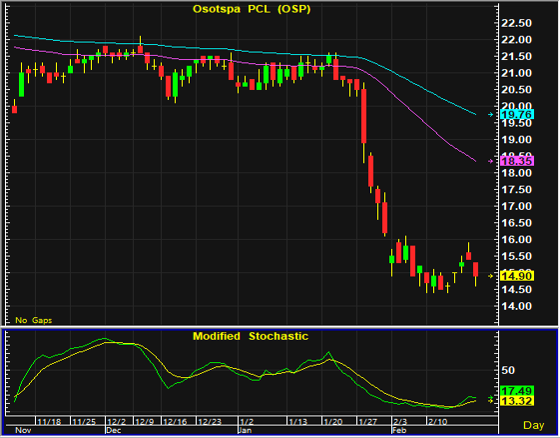Click the green 17.49 stochastic value label
The image size is (560, 438).
517,391
